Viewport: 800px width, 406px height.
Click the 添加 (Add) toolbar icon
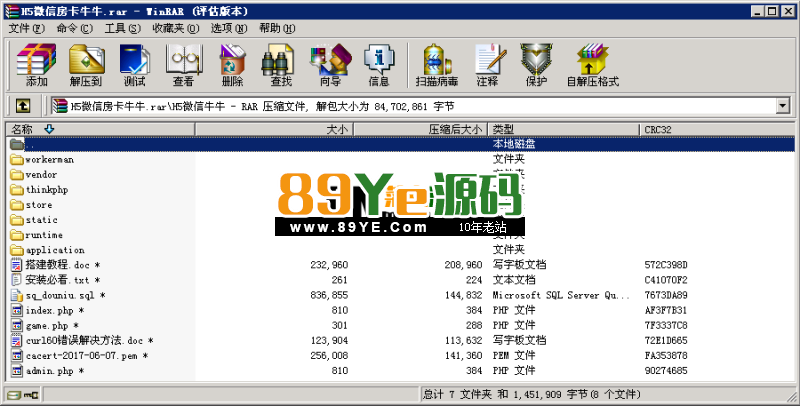point(36,59)
